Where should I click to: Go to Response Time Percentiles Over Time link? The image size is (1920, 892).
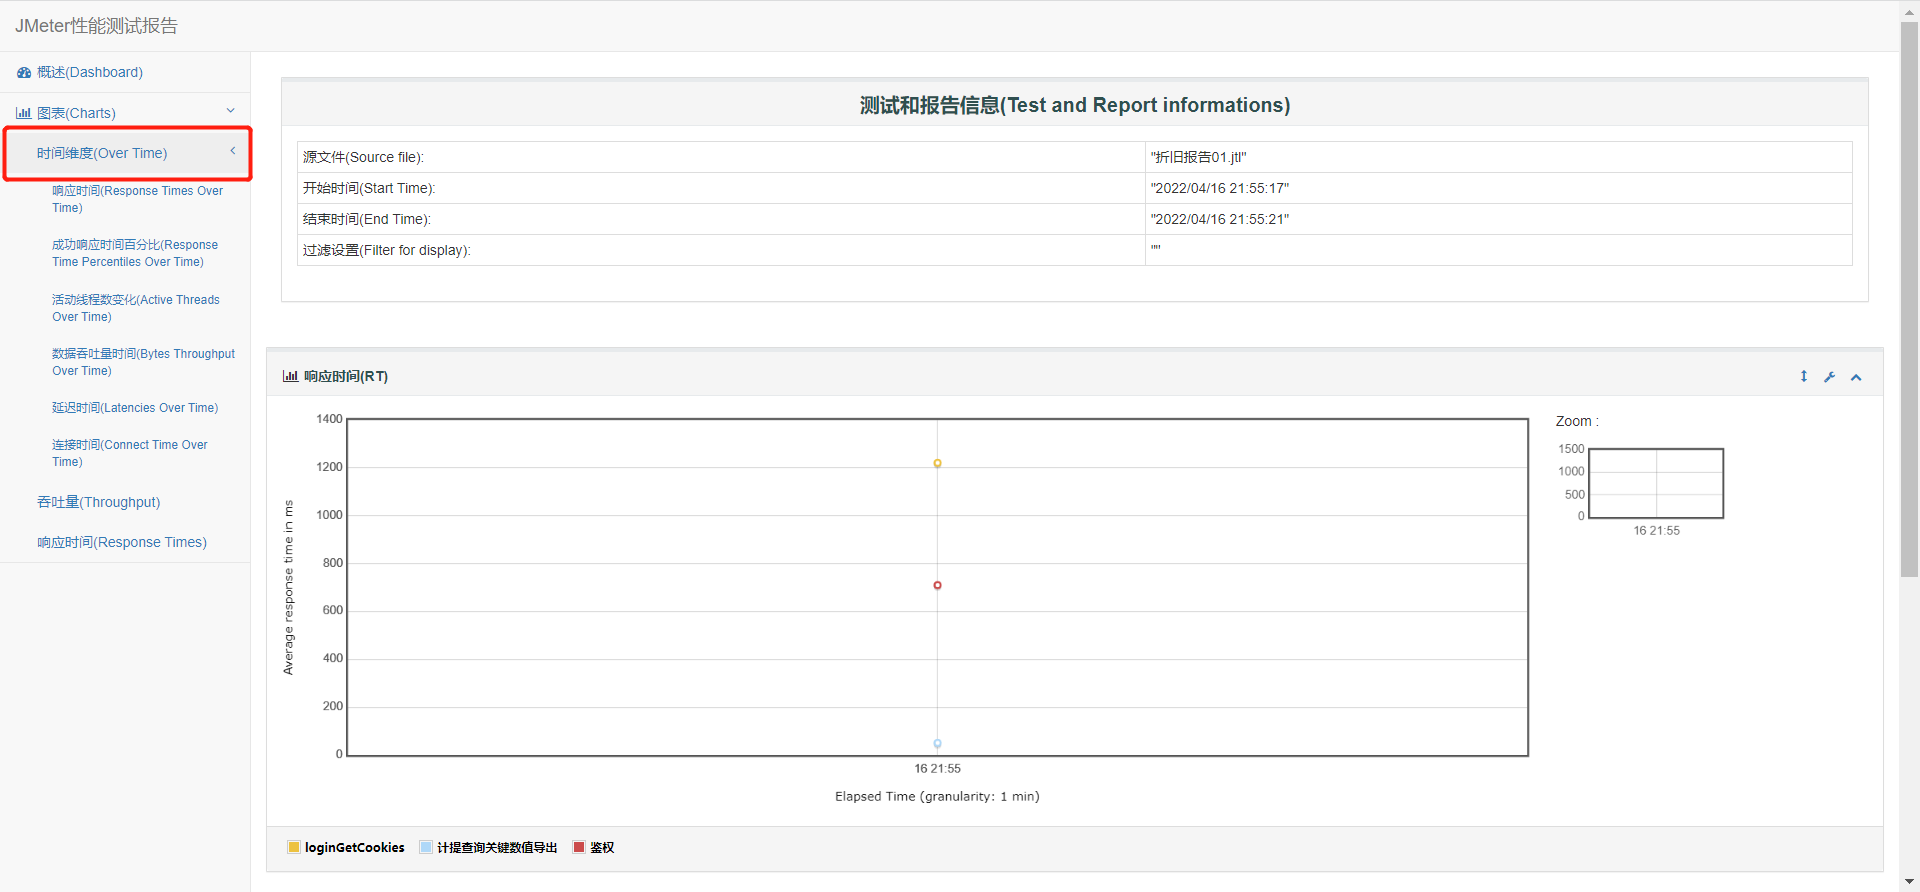click(135, 253)
